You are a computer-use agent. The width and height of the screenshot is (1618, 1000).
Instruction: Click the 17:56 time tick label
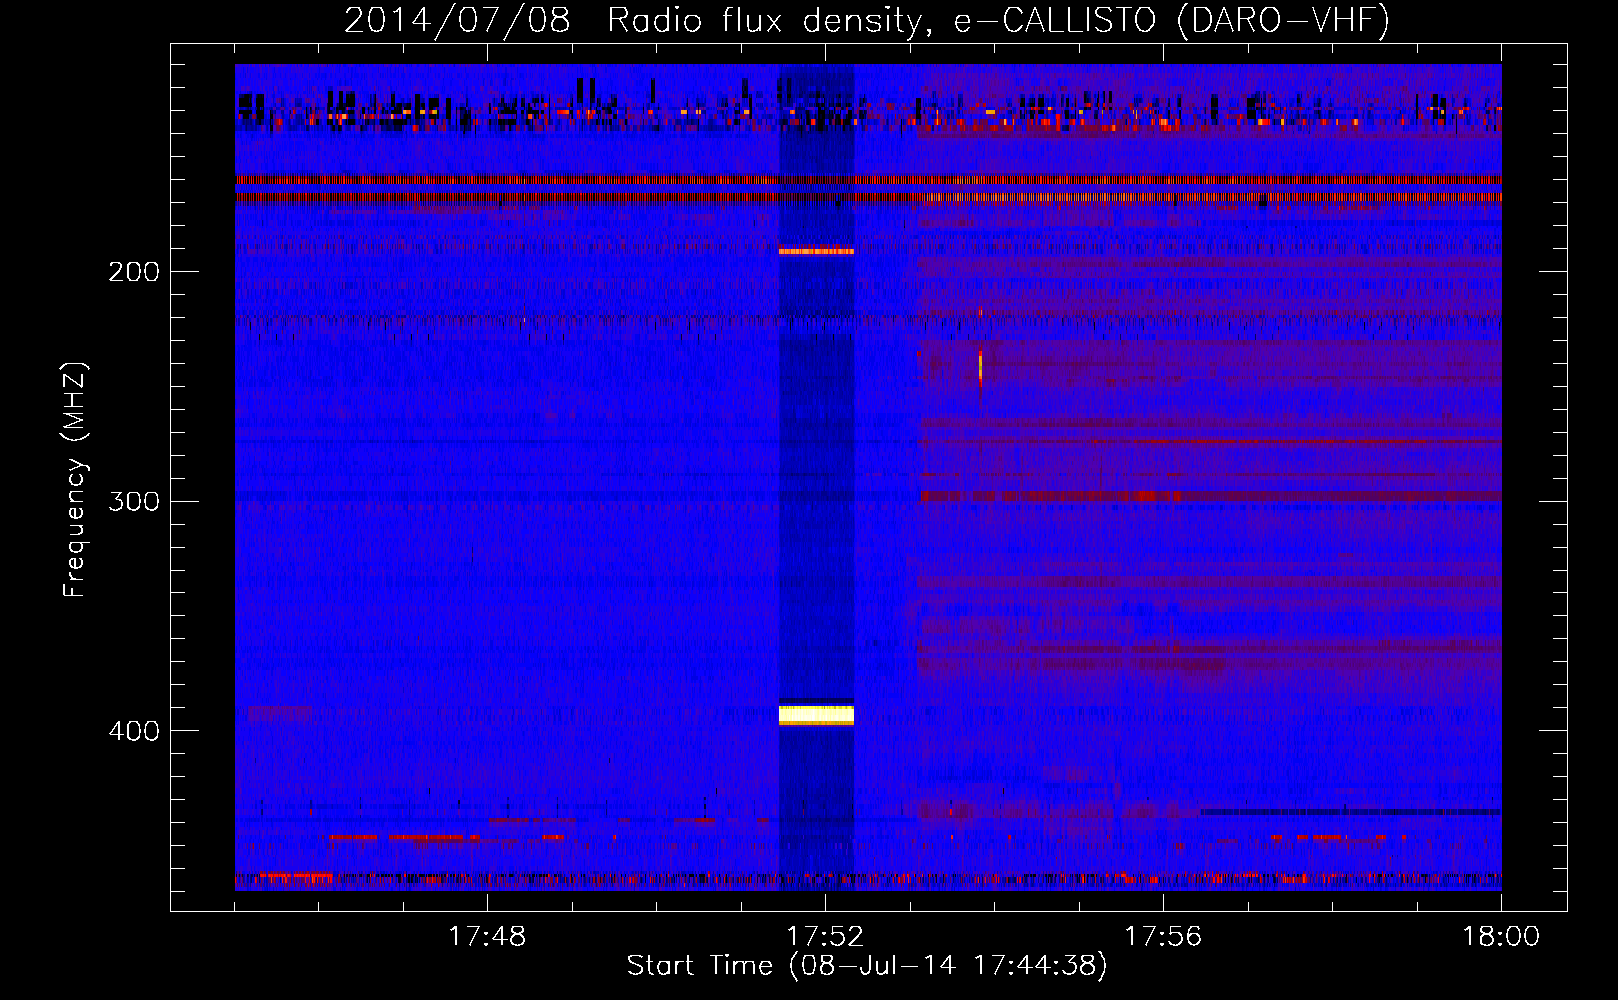click(1163, 937)
